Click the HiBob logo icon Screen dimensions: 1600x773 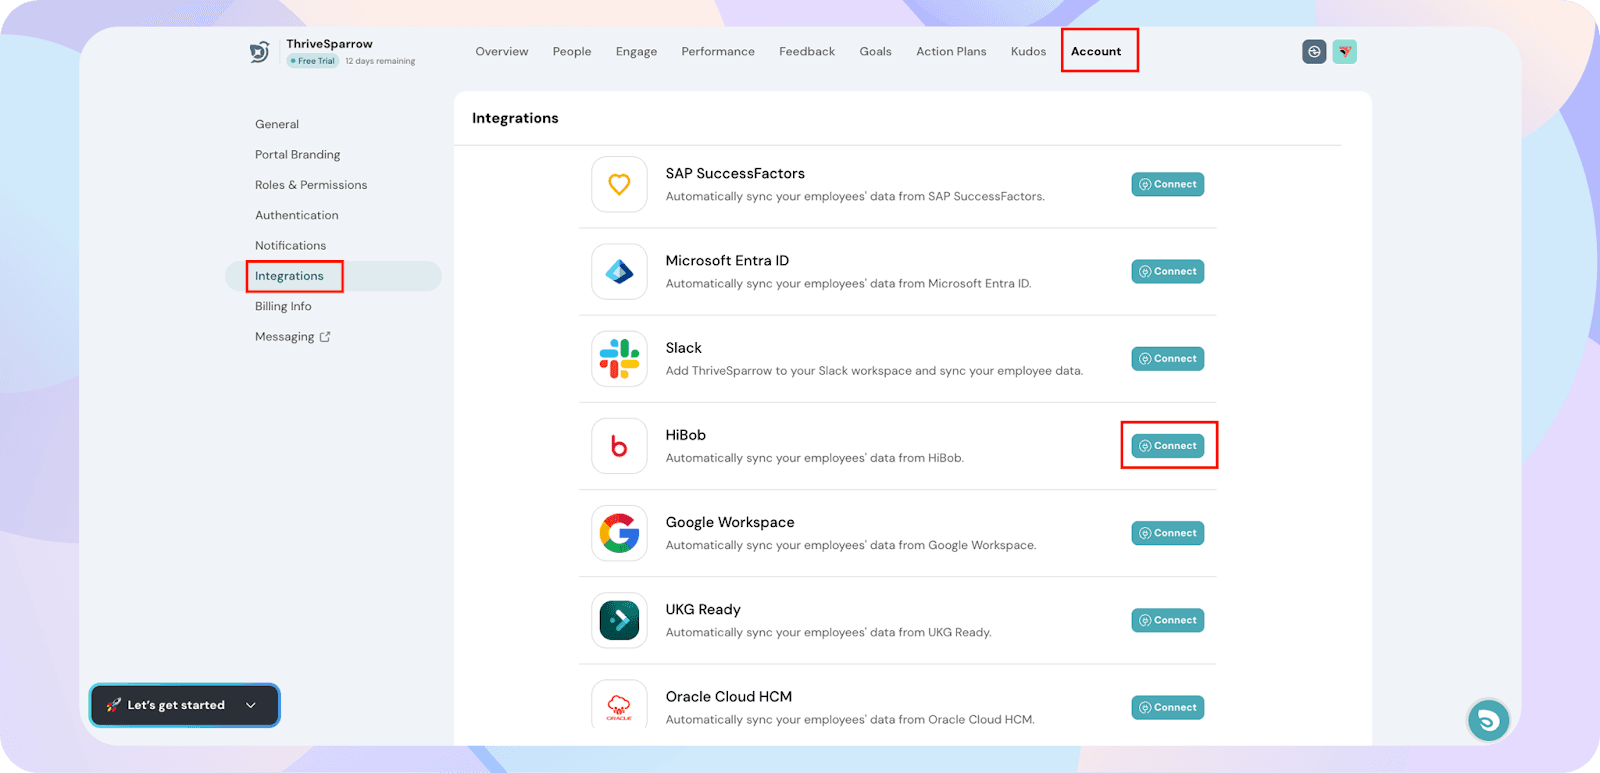coord(619,446)
